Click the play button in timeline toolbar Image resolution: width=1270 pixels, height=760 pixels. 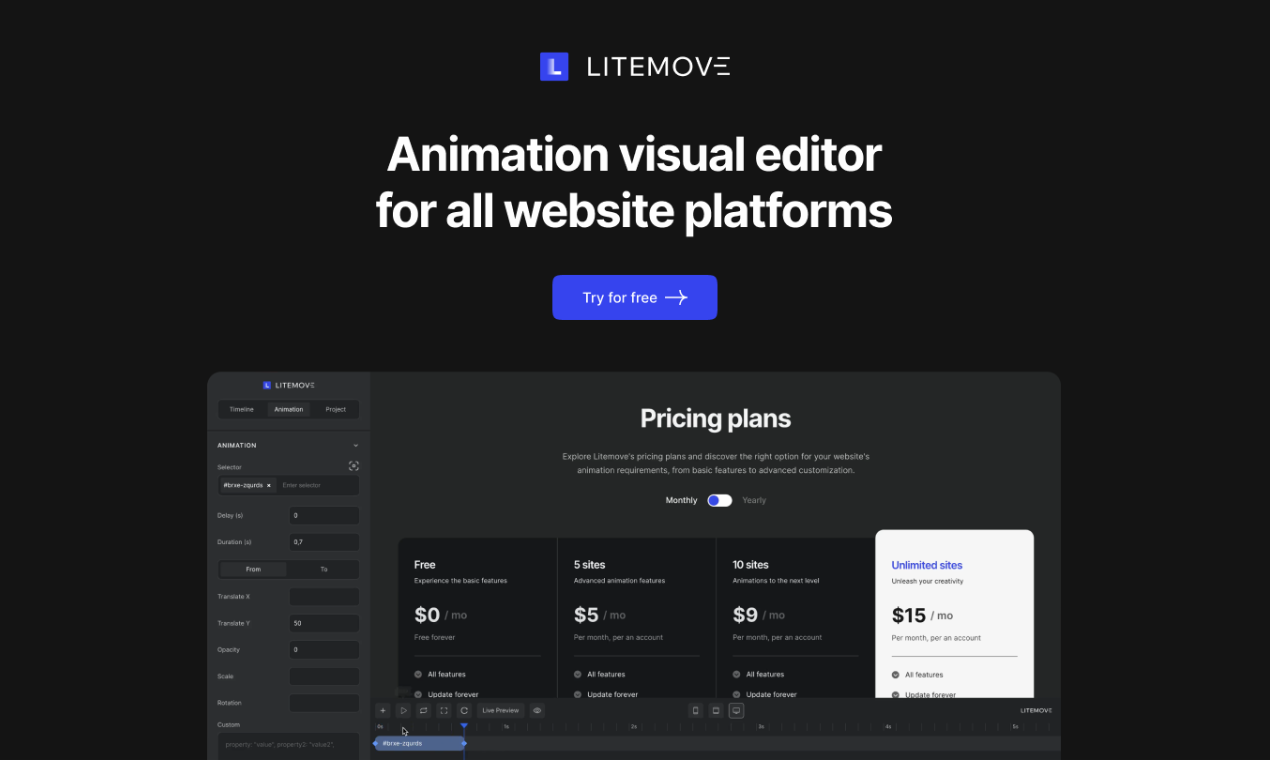[x=403, y=710]
